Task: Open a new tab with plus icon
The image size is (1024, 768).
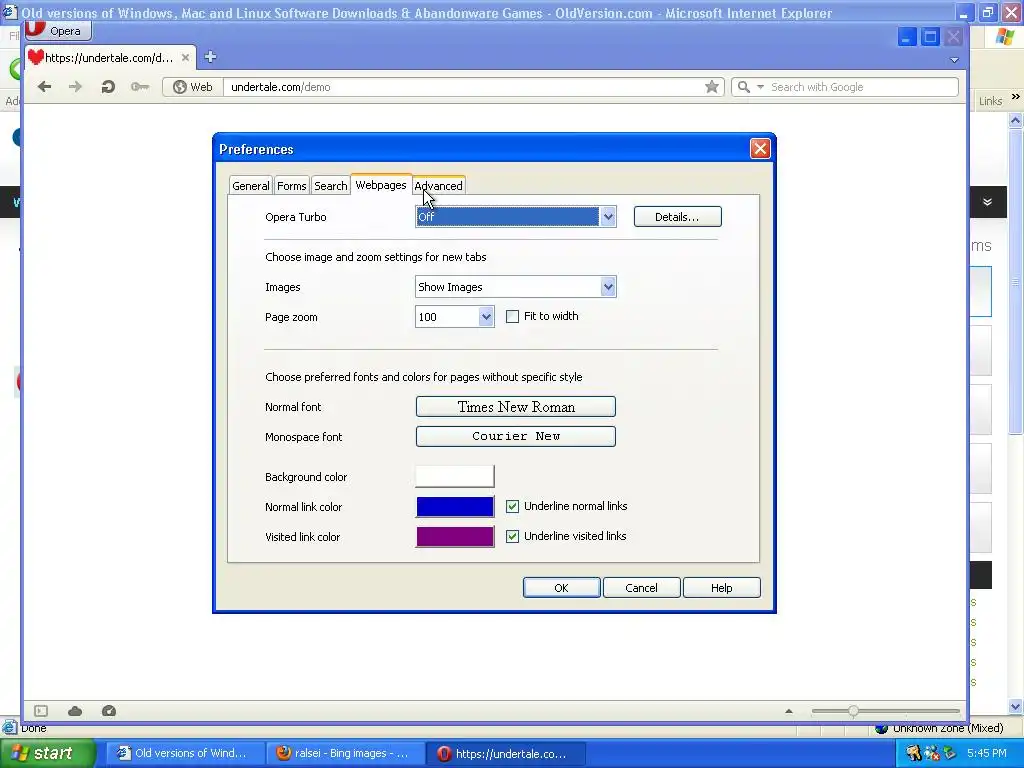Action: [x=210, y=57]
